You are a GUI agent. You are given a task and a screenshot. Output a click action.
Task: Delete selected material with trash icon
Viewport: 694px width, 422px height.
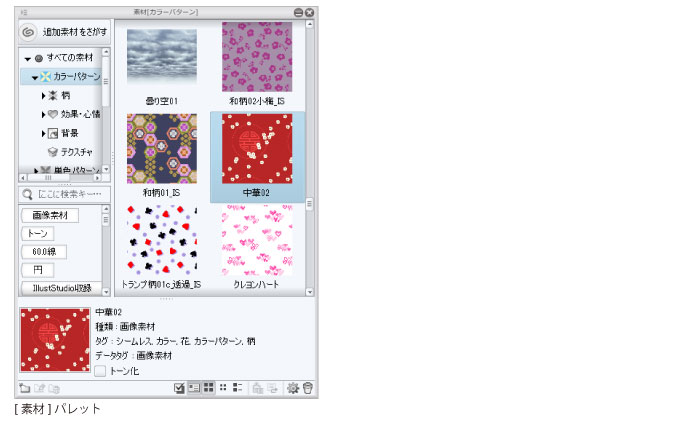(x=308, y=388)
